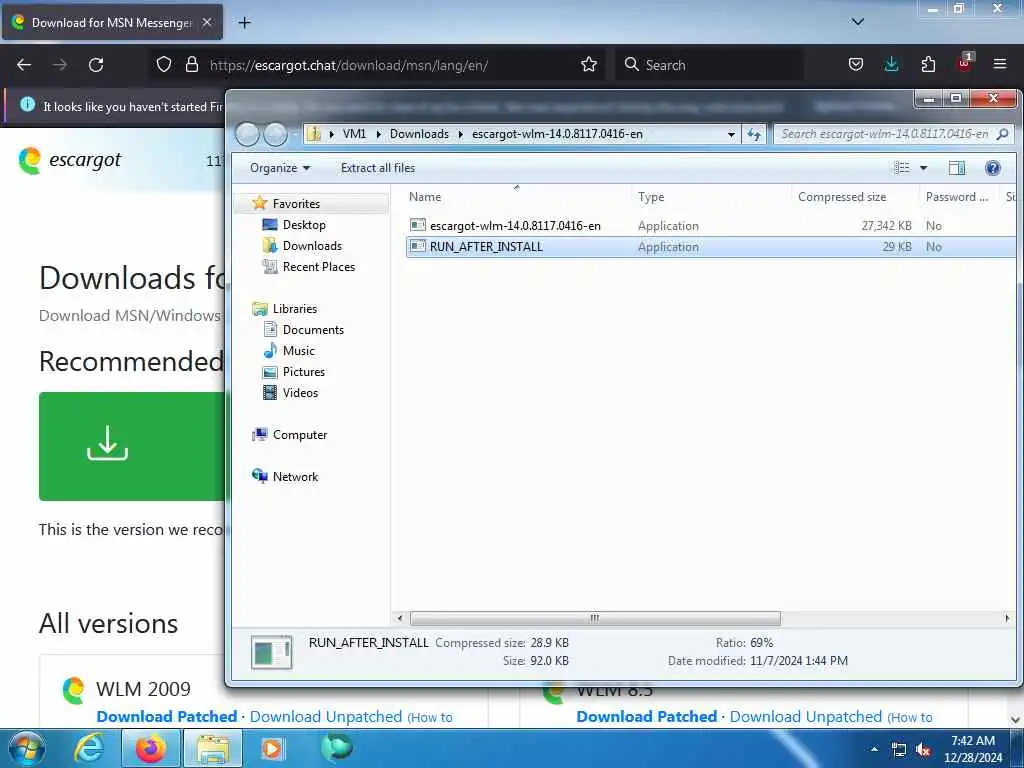
Task: Select the Download for MSN Messenger tab
Action: pos(112,23)
